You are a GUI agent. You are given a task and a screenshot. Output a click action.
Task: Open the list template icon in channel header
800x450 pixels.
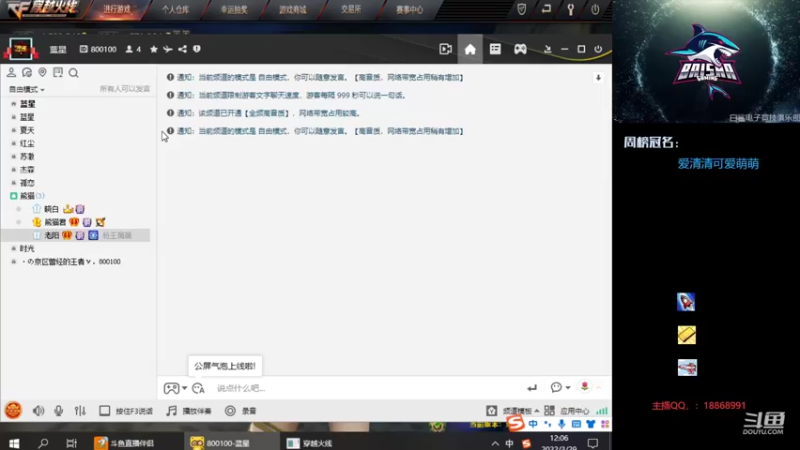coord(495,49)
